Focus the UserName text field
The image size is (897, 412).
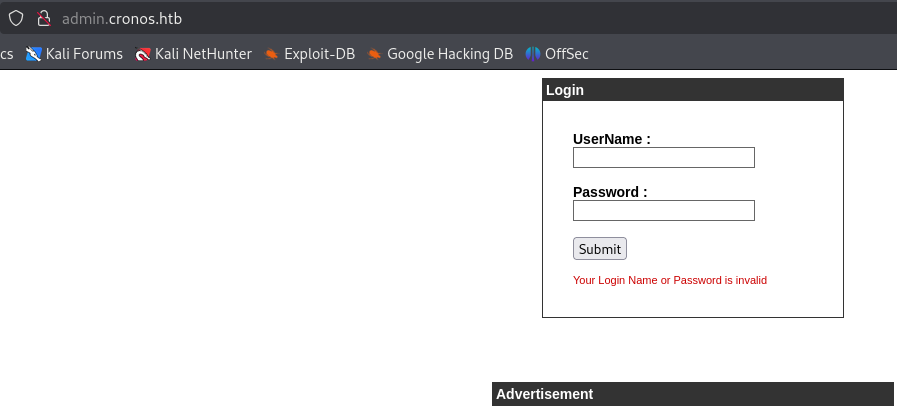point(663,158)
